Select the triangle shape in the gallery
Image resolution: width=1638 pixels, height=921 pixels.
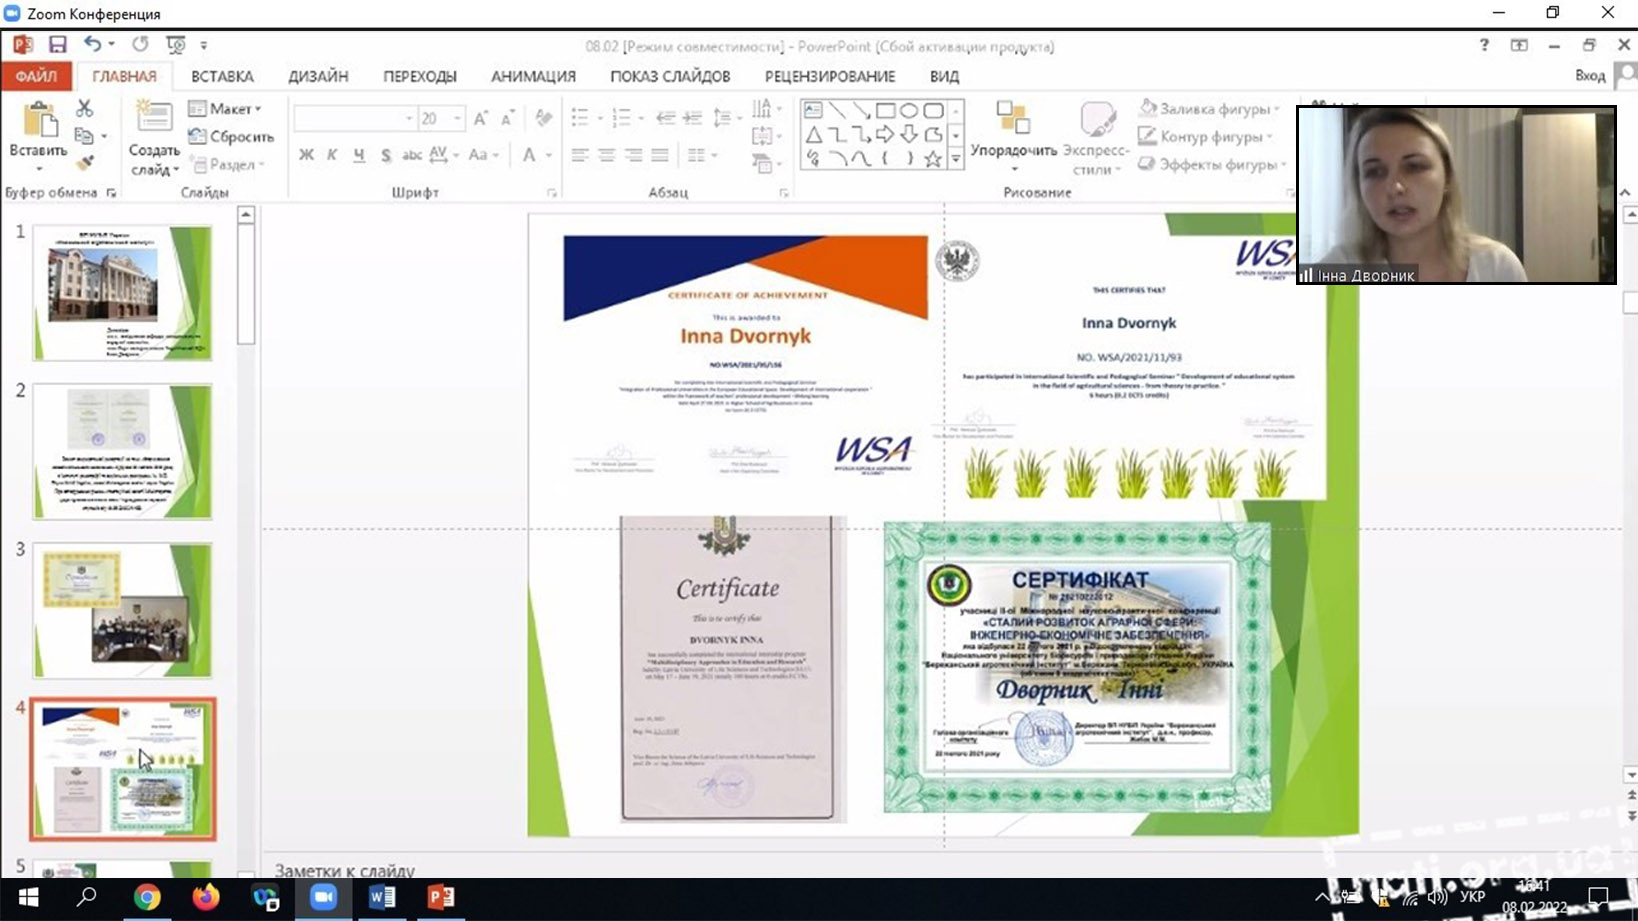click(813, 134)
